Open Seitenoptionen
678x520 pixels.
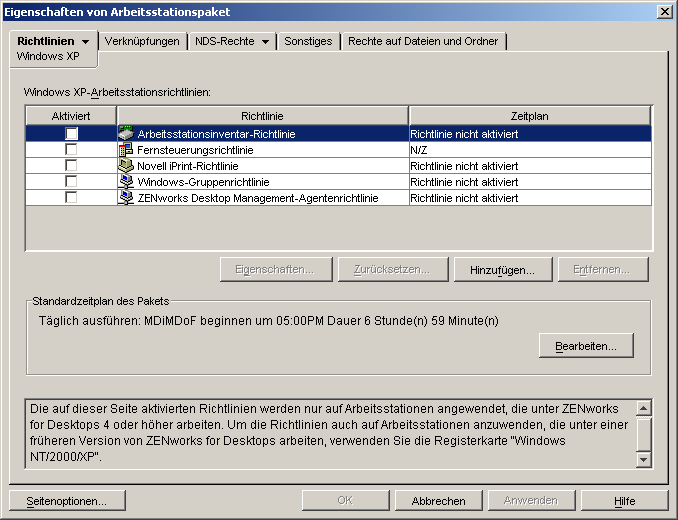pyautogui.click(x=68, y=501)
